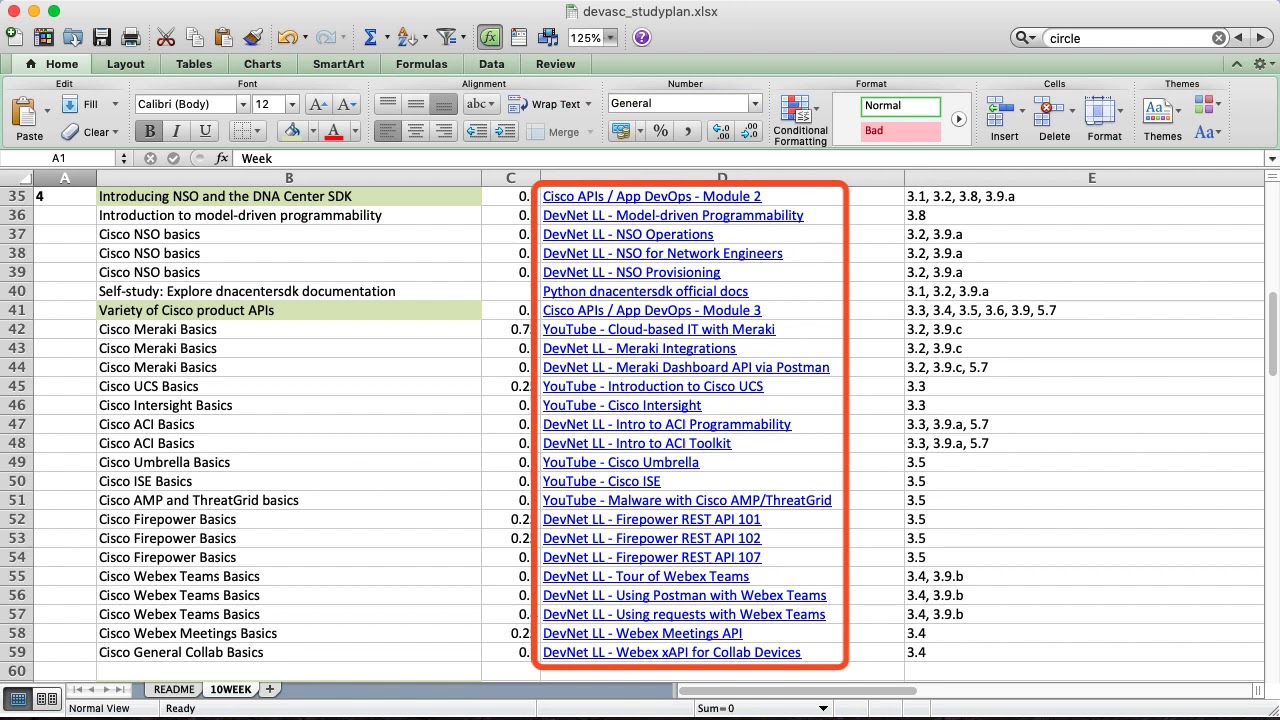Open the Conditional Formatting menu
This screenshot has width=1280, height=720.
(x=800, y=120)
